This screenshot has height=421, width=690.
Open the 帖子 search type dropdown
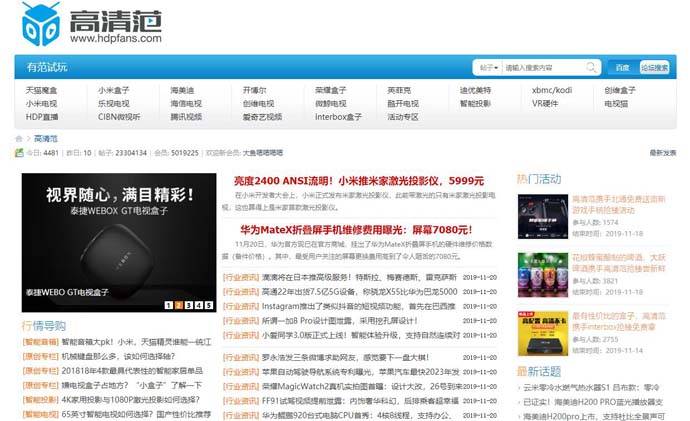488,68
